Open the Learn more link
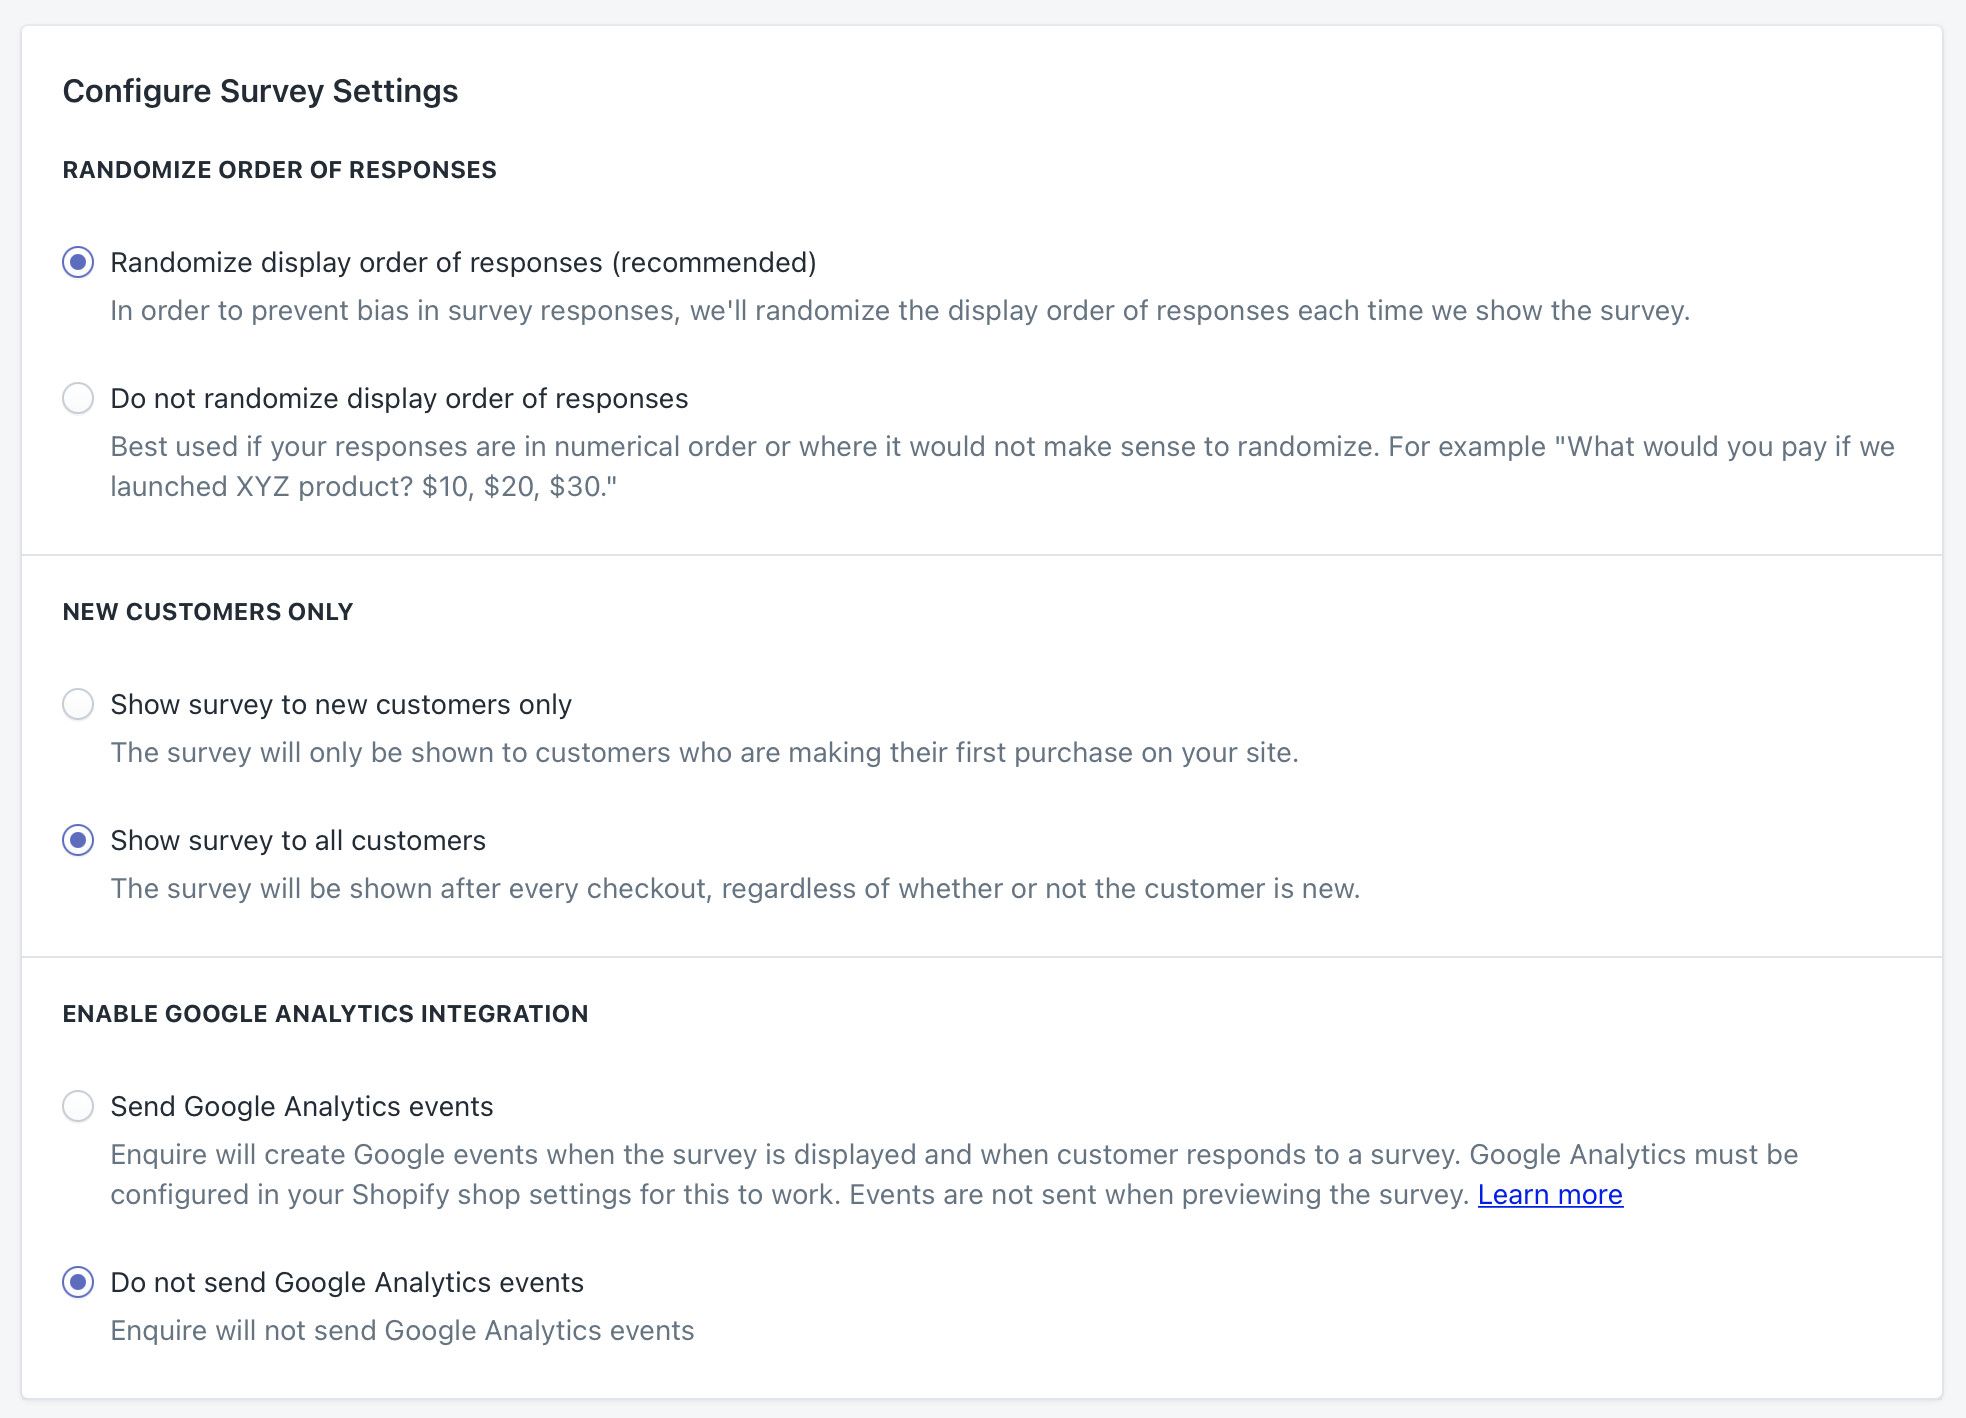 click(x=1550, y=1195)
